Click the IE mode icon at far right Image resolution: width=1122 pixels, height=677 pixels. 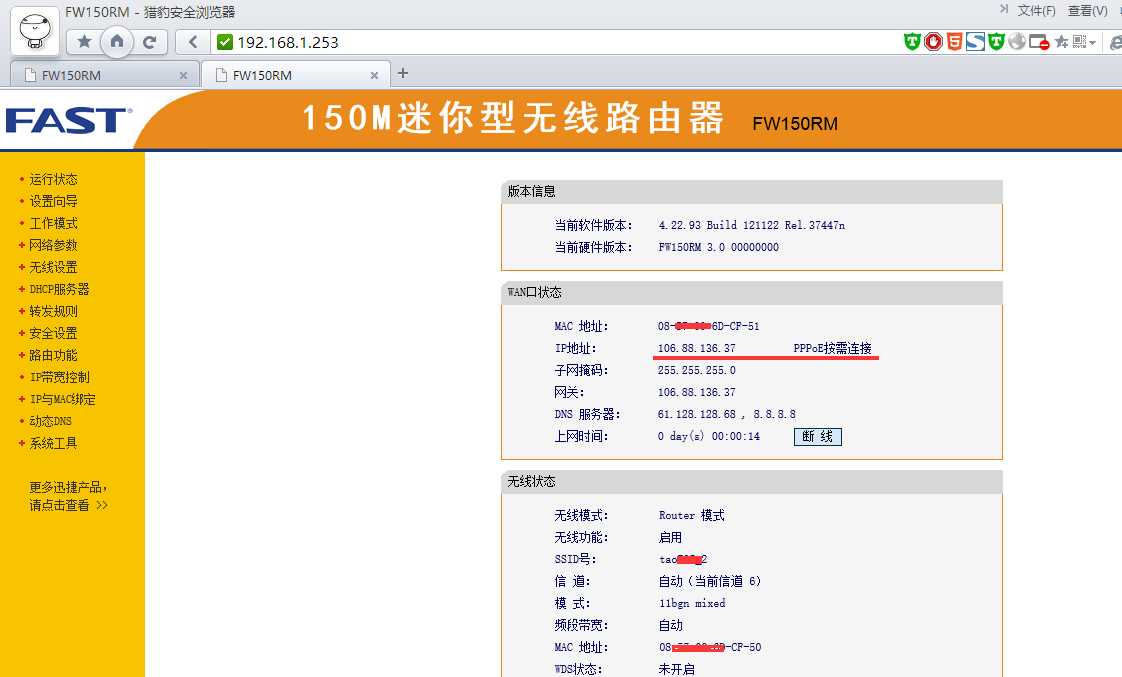click(x=1115, y=42)
